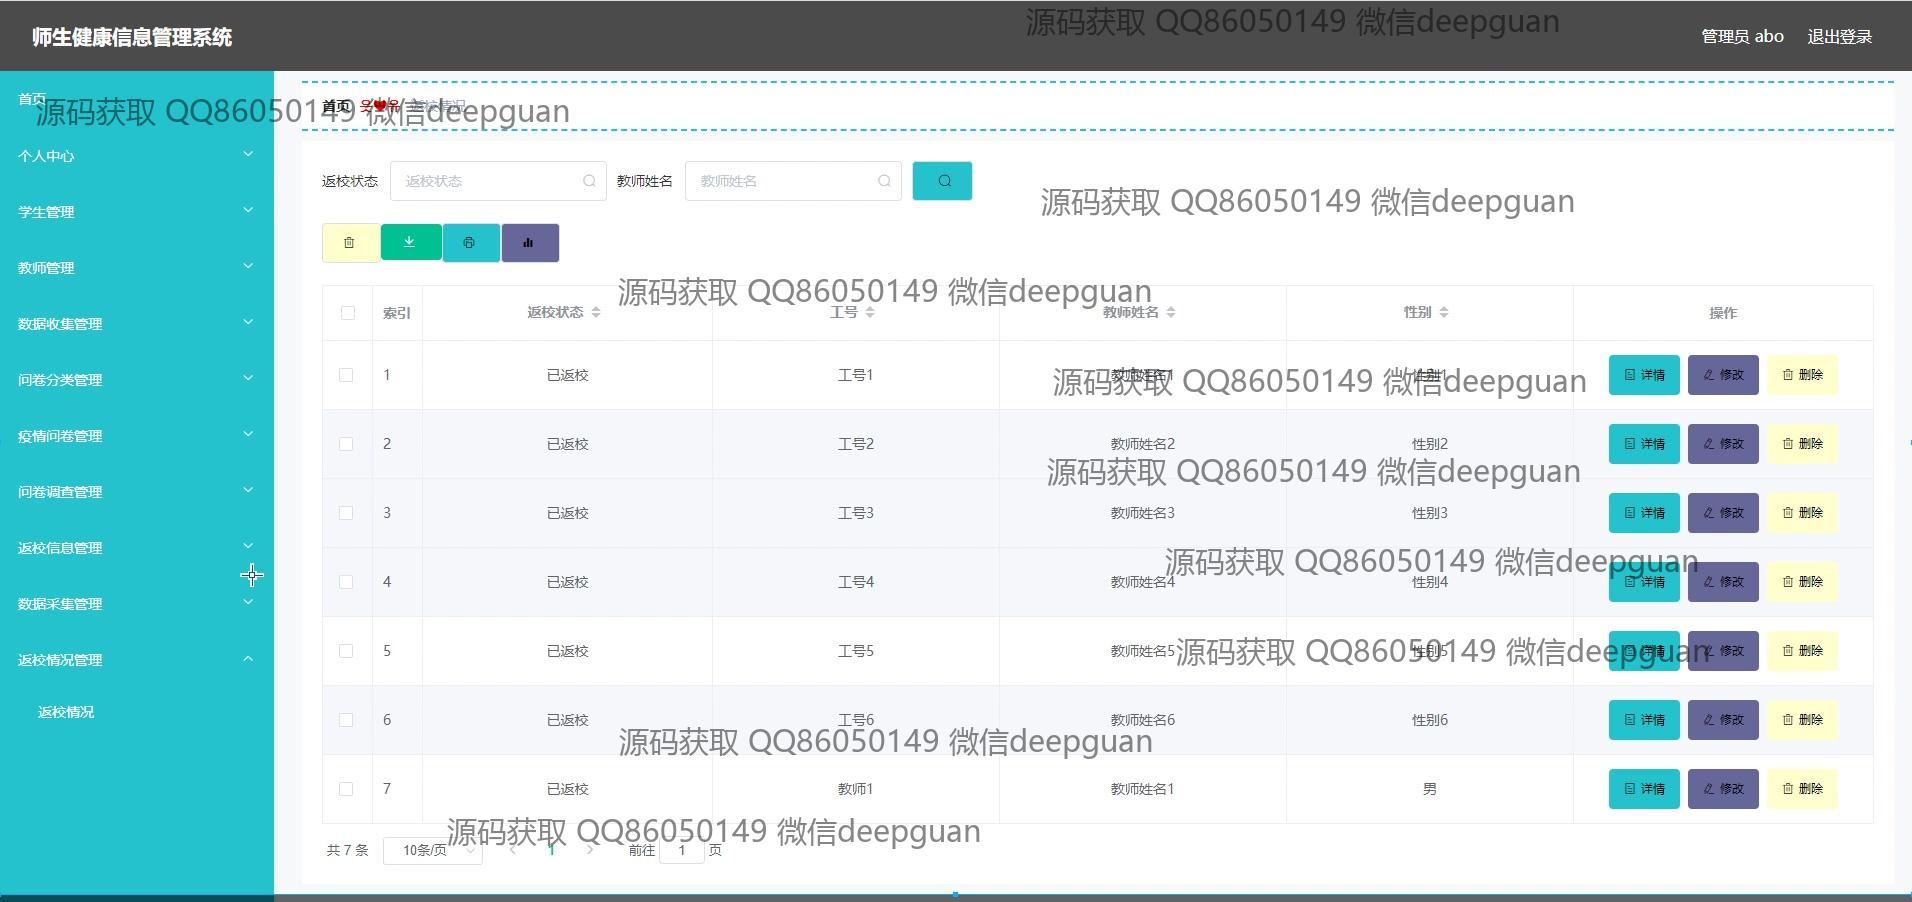1912x902 pixels.
Task: Select page 1 in pagination
Action: point(551,850)
